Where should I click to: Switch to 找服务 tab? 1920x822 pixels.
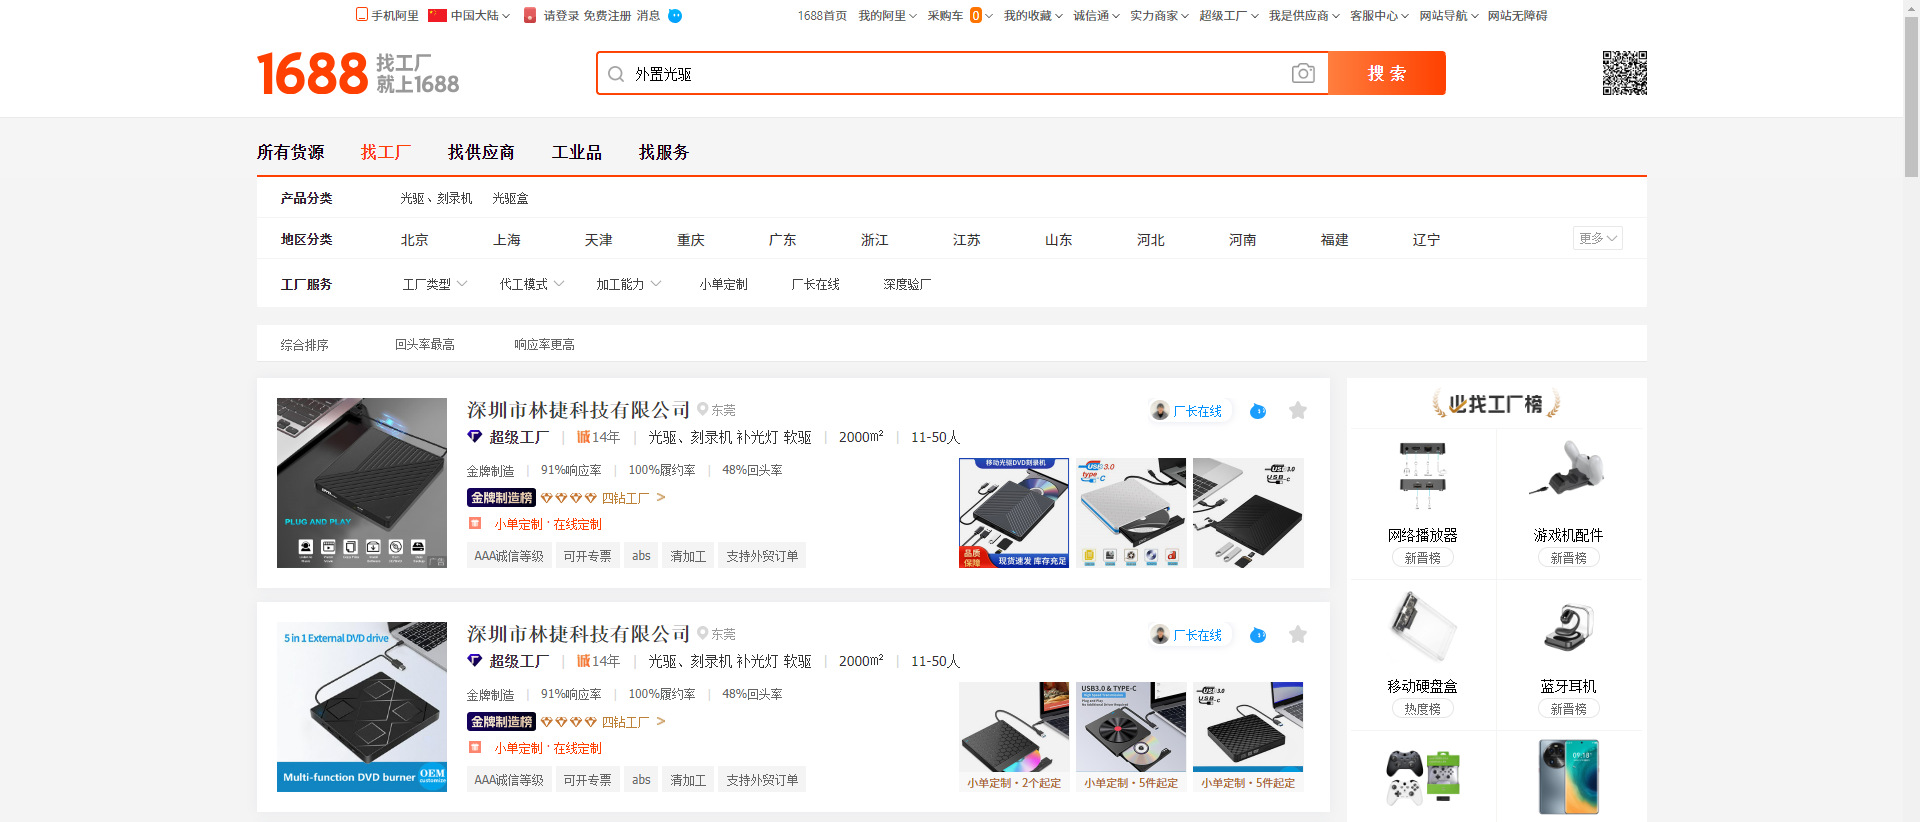pos(664,152)
